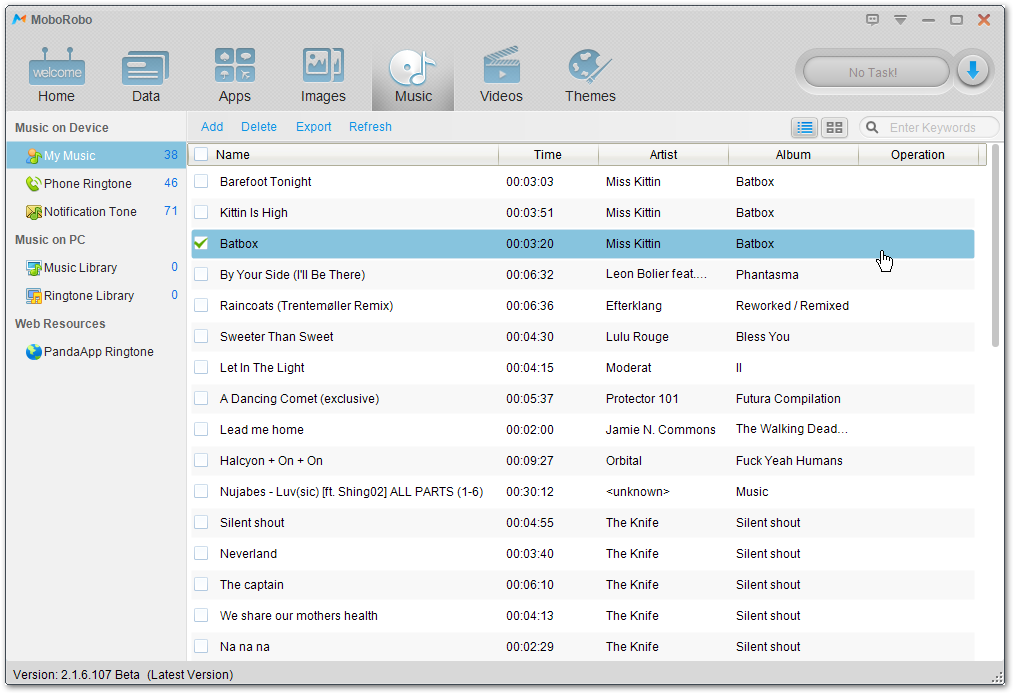The height and width of the screenshot is (694, 1014).
Task: Sort by the Album column header
Action: tap(793, 155)
